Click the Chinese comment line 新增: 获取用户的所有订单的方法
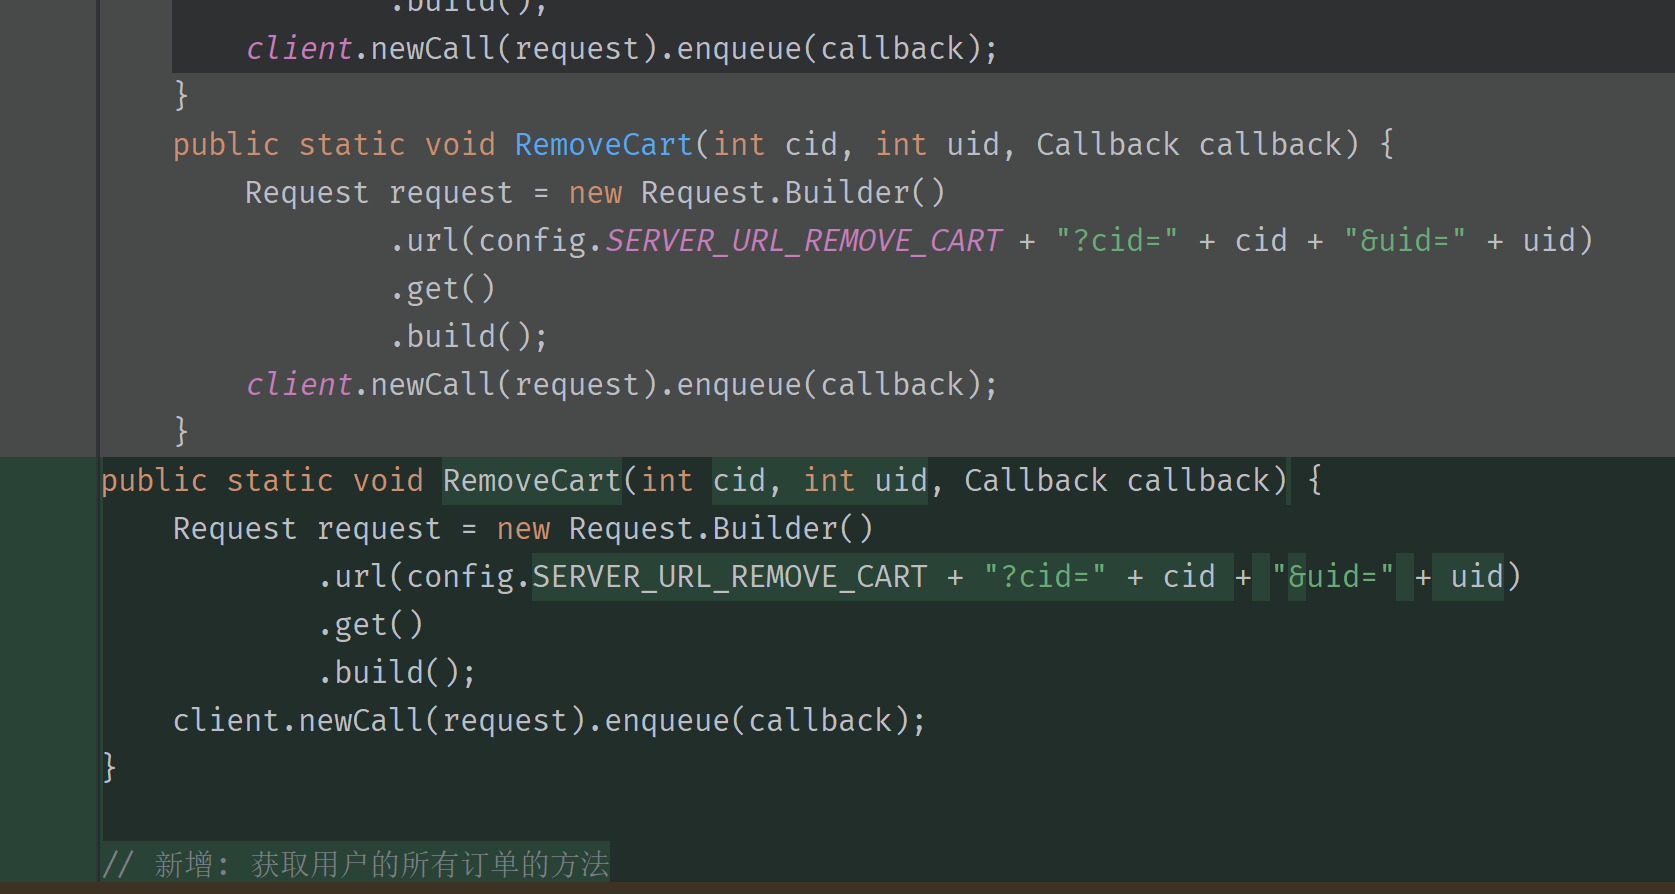The height and width of the screenshot is (894, 1675). (x=356, y=864)
